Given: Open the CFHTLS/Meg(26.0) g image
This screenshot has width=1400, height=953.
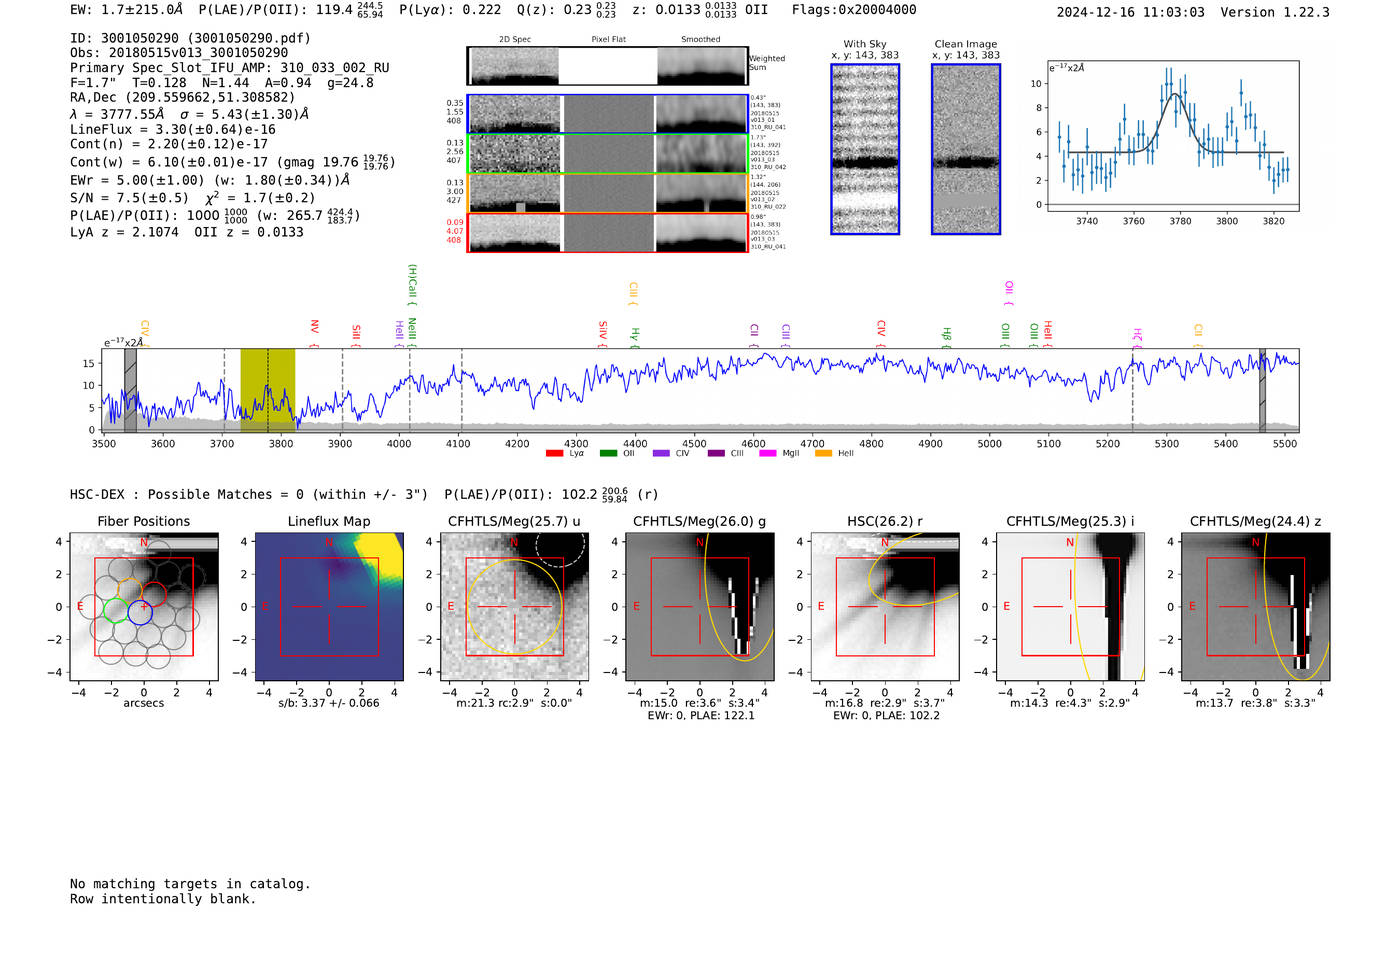Looking at the screenshot, I should pos(700,607).
